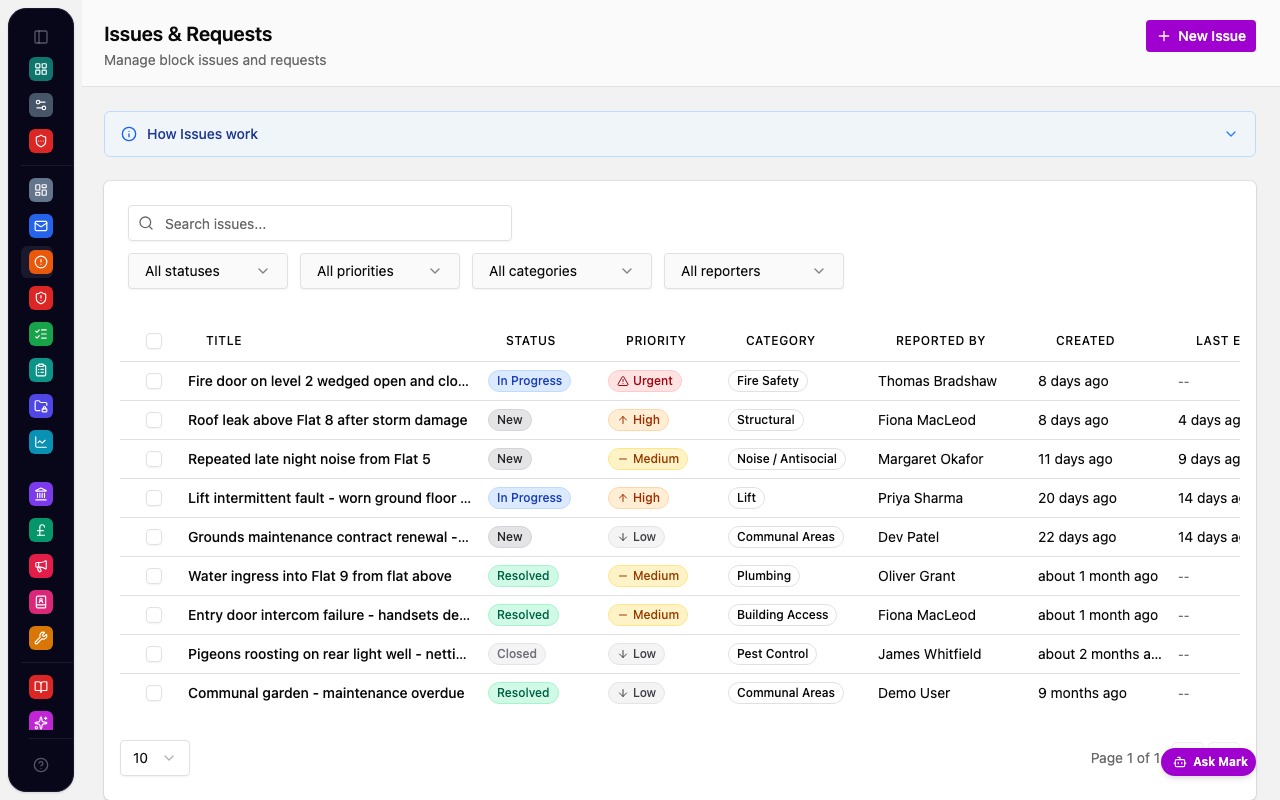Tick checkbox for Pigeons roosting row
This screenshot has width=1280, height=800.
(154, 654)
